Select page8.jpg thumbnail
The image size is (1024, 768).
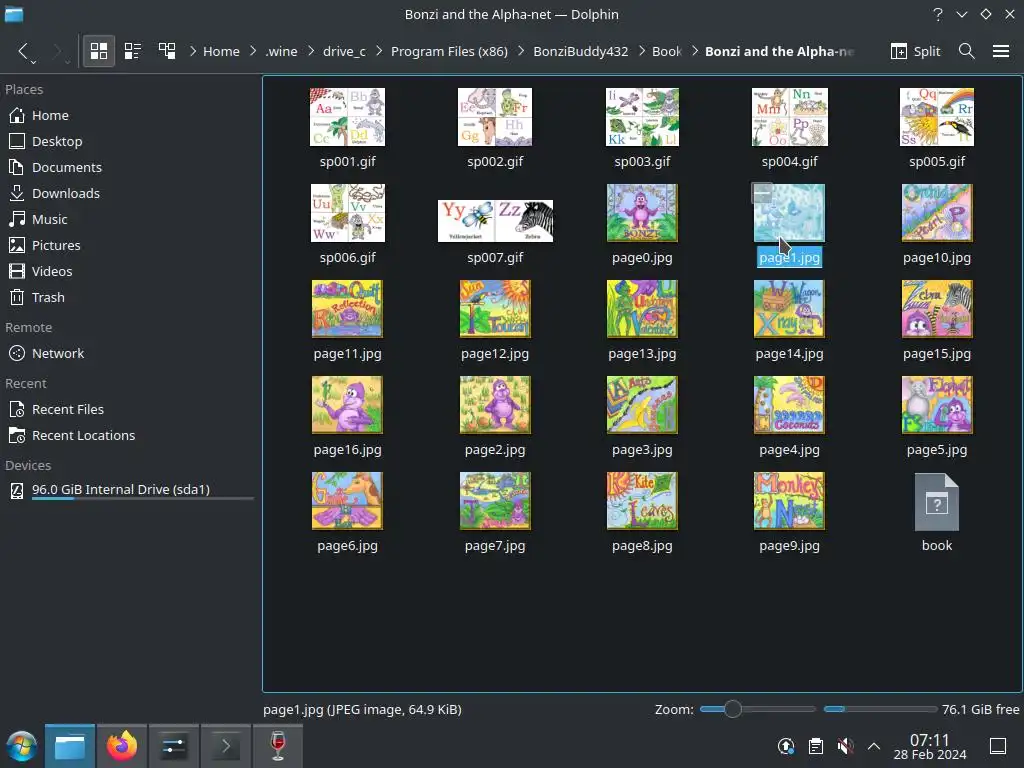coord(642,501)
